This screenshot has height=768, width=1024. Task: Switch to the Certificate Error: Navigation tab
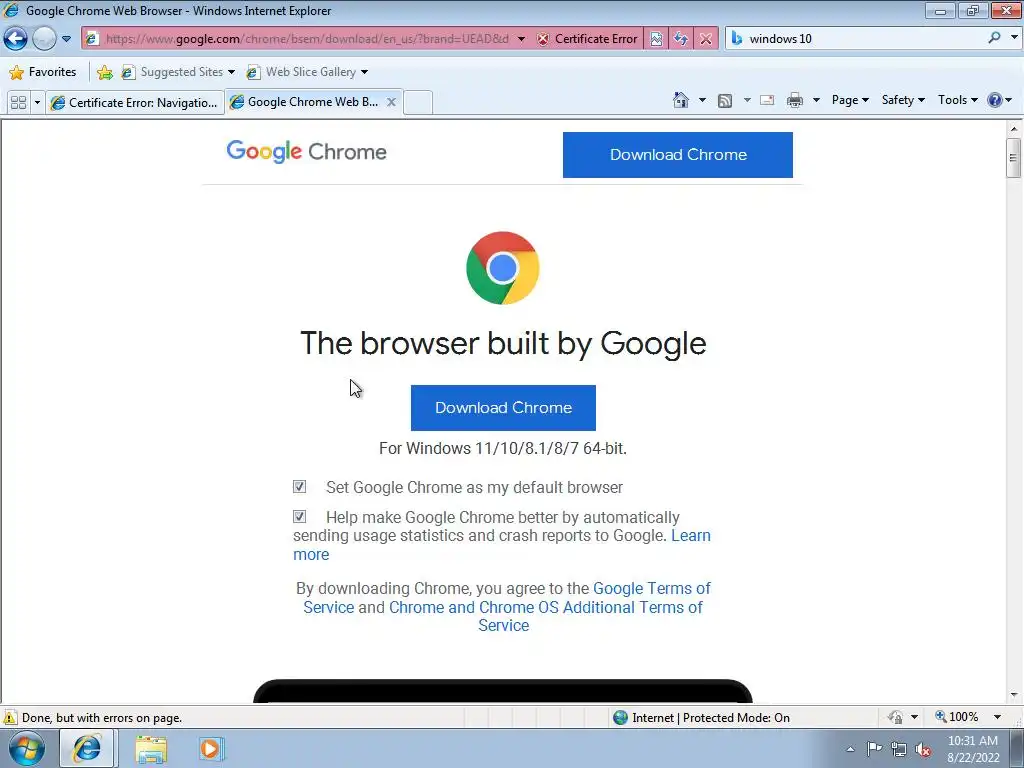[135, 103]
